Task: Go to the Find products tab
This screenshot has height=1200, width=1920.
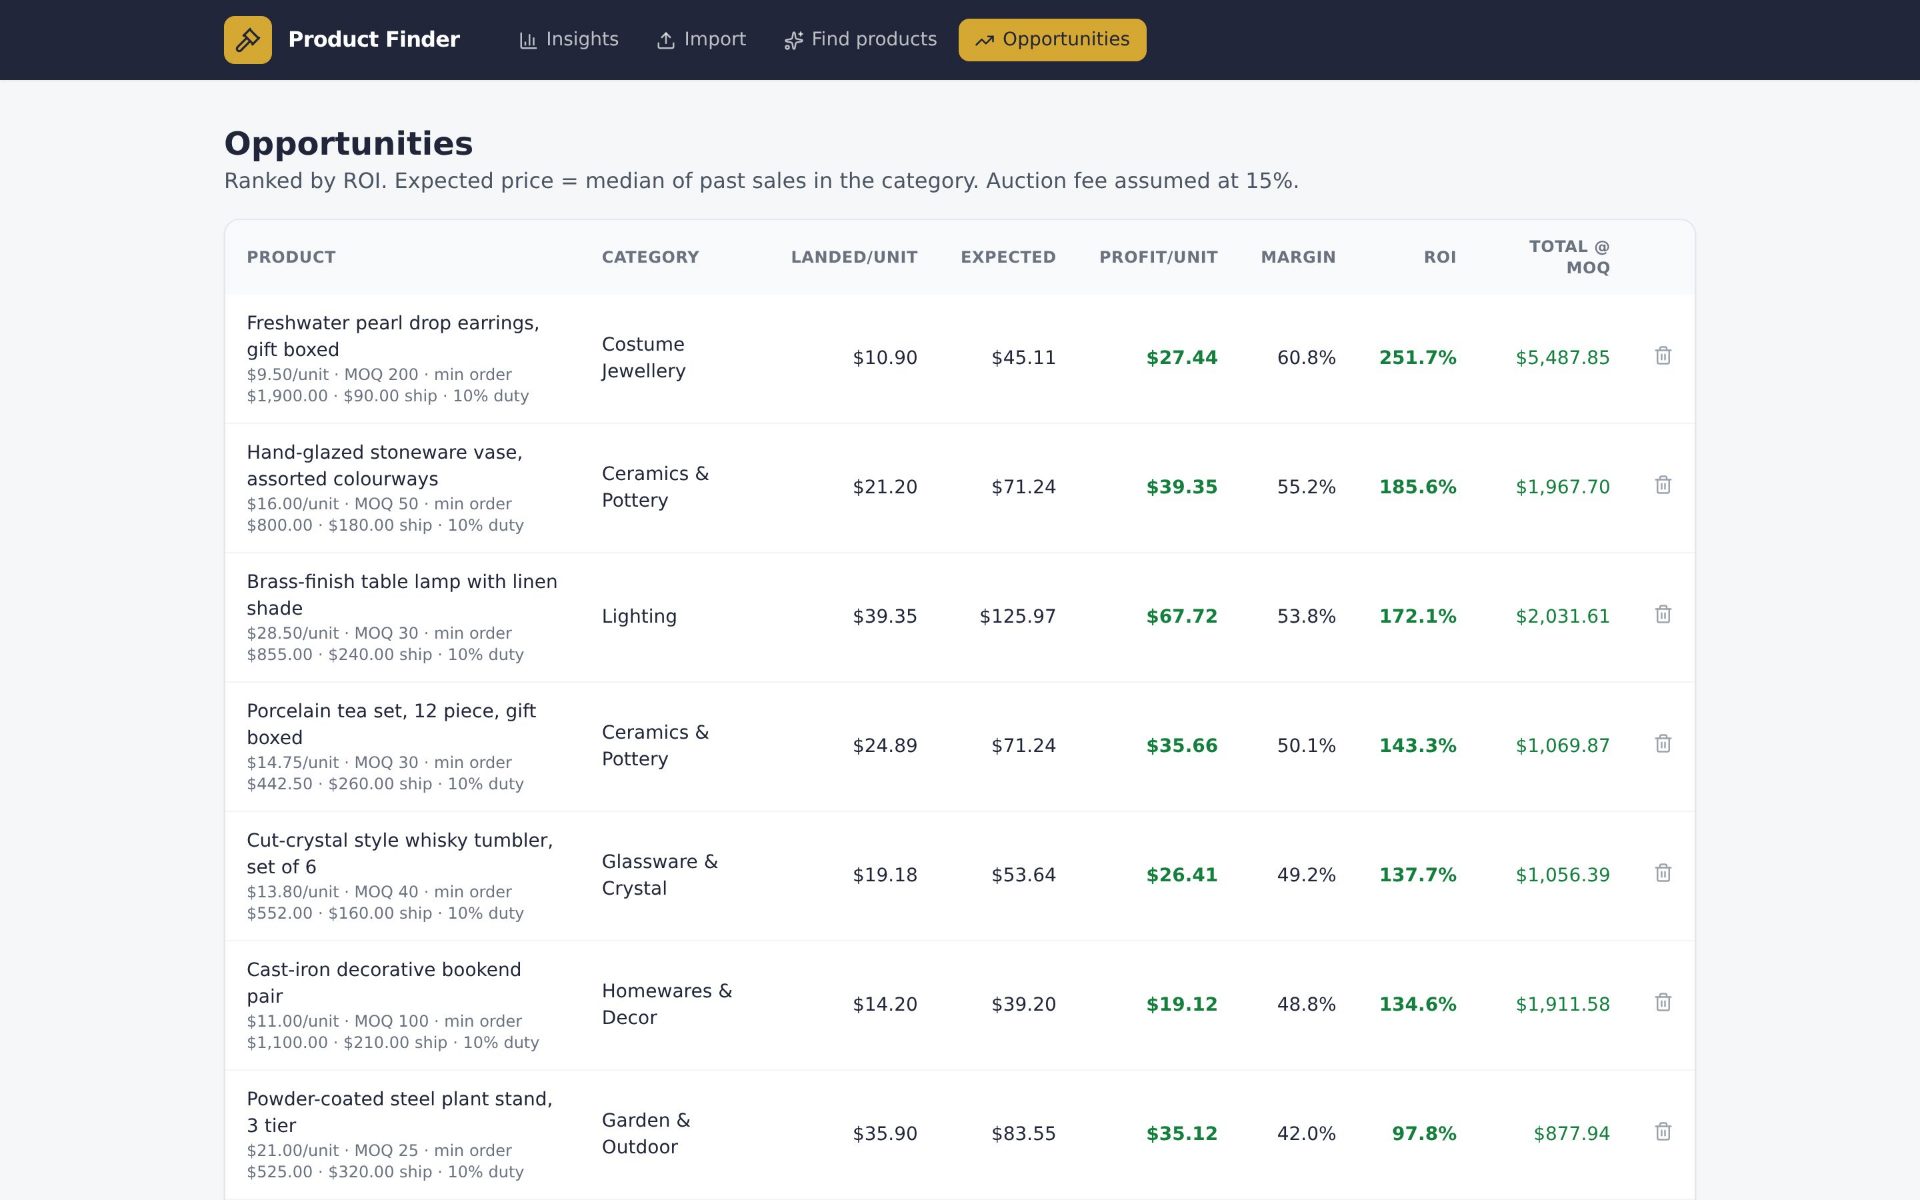Action: (860, 40)
